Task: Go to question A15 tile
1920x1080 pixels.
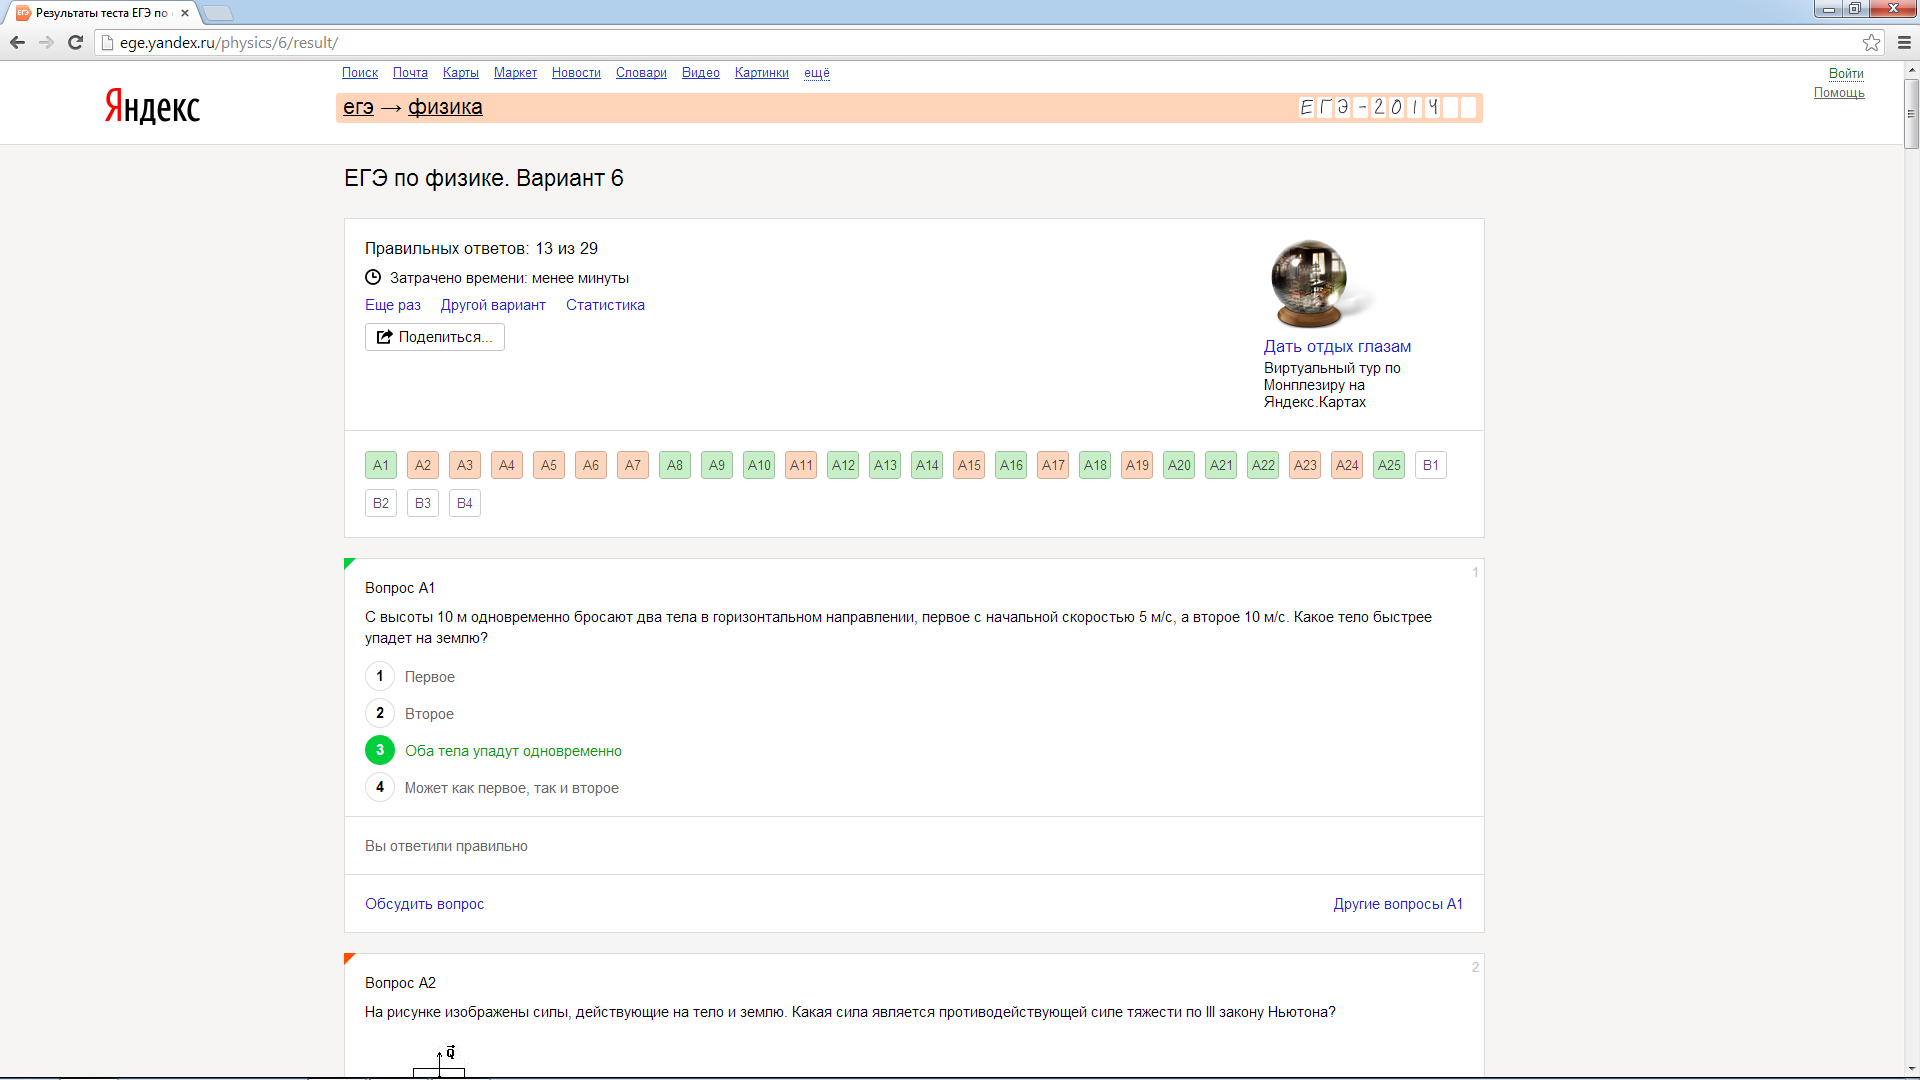Action: pos(969,465)
